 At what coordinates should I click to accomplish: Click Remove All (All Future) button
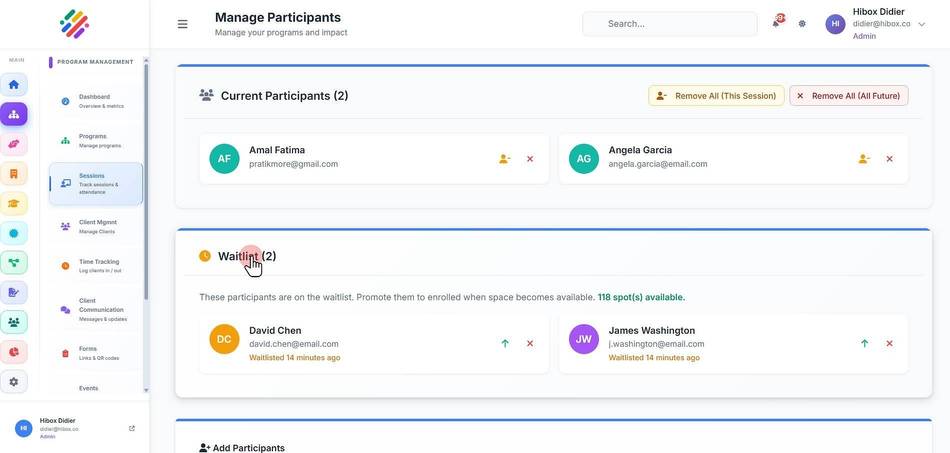pyautogui.click(x=849, y=96)
